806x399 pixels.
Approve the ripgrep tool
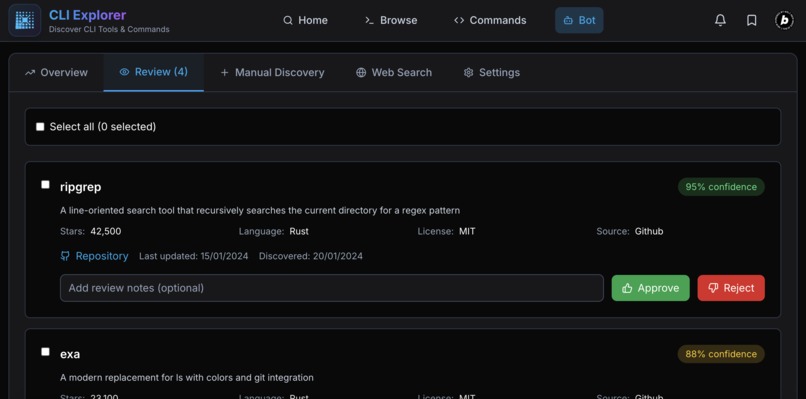(x=650, y=288)
